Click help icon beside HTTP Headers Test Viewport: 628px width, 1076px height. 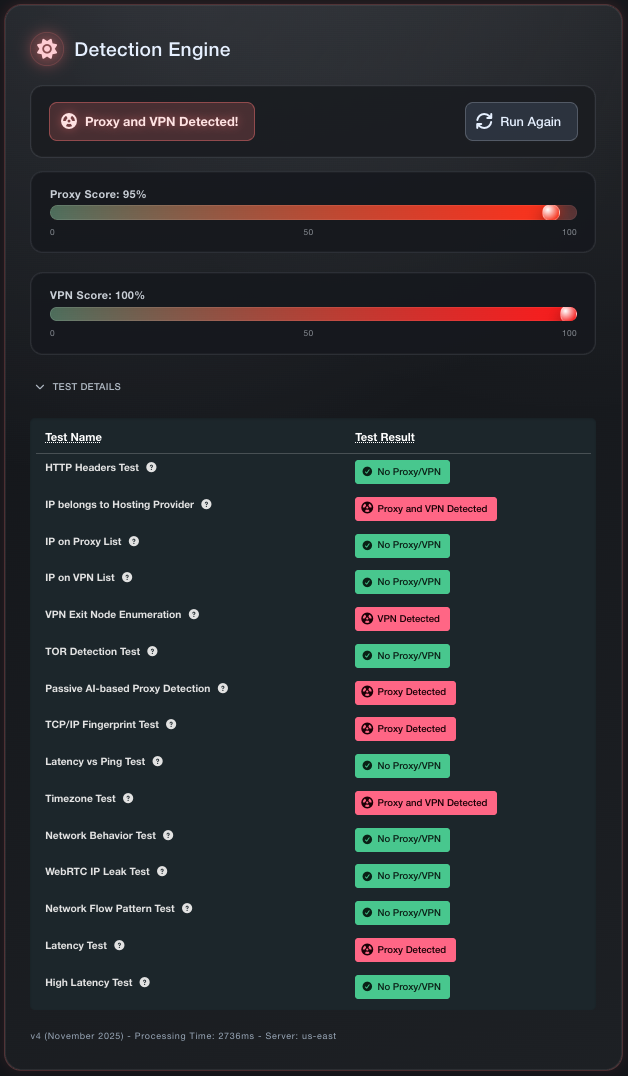[152, 467]
